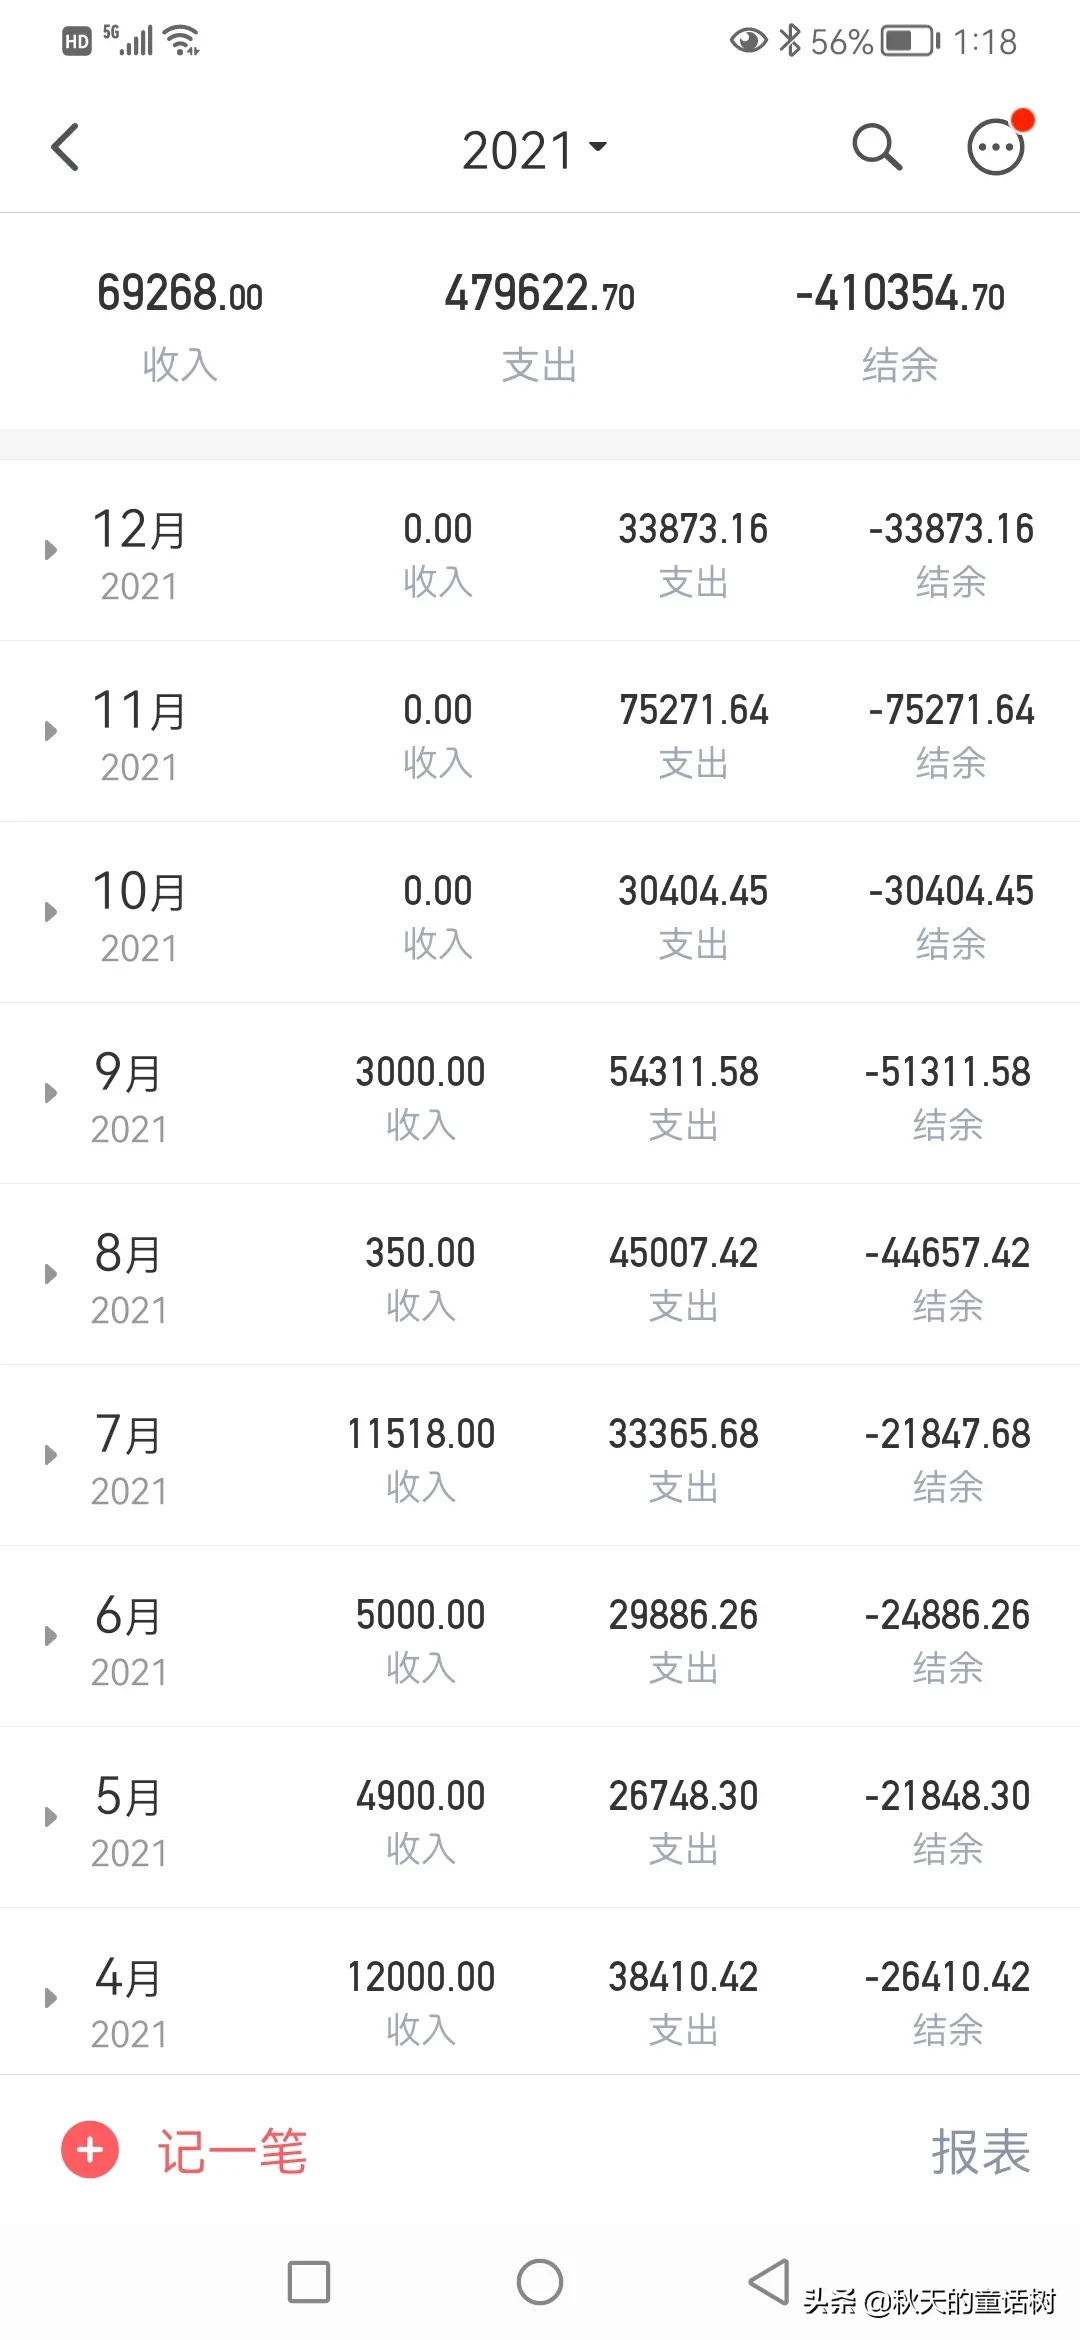Tap the 记一笔 button
This screenshot has width=1080, height=2340.
[232, 2151]
